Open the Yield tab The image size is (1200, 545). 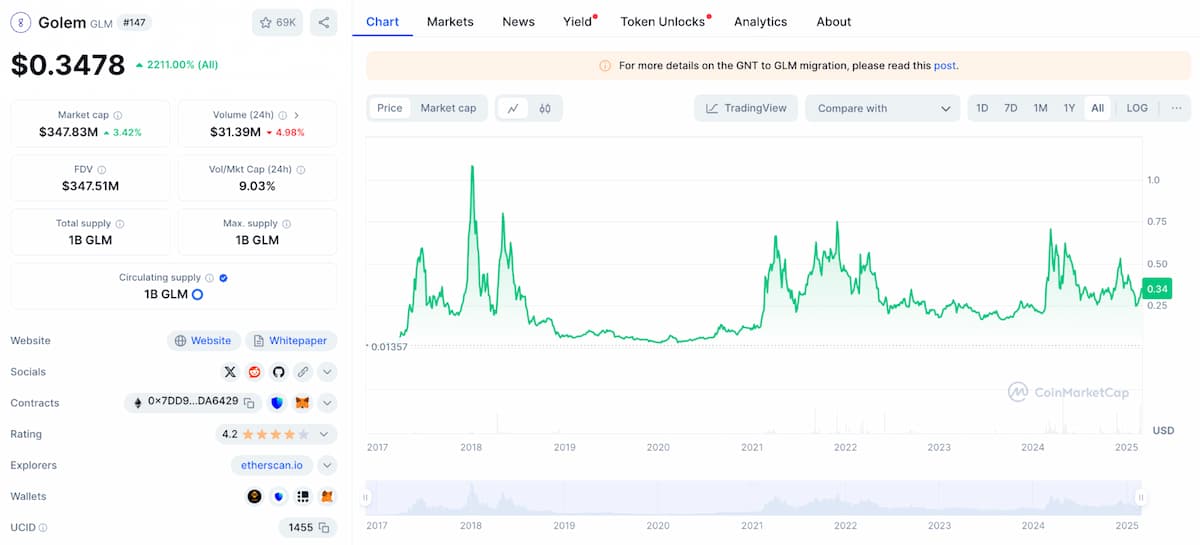click(578, 21)
